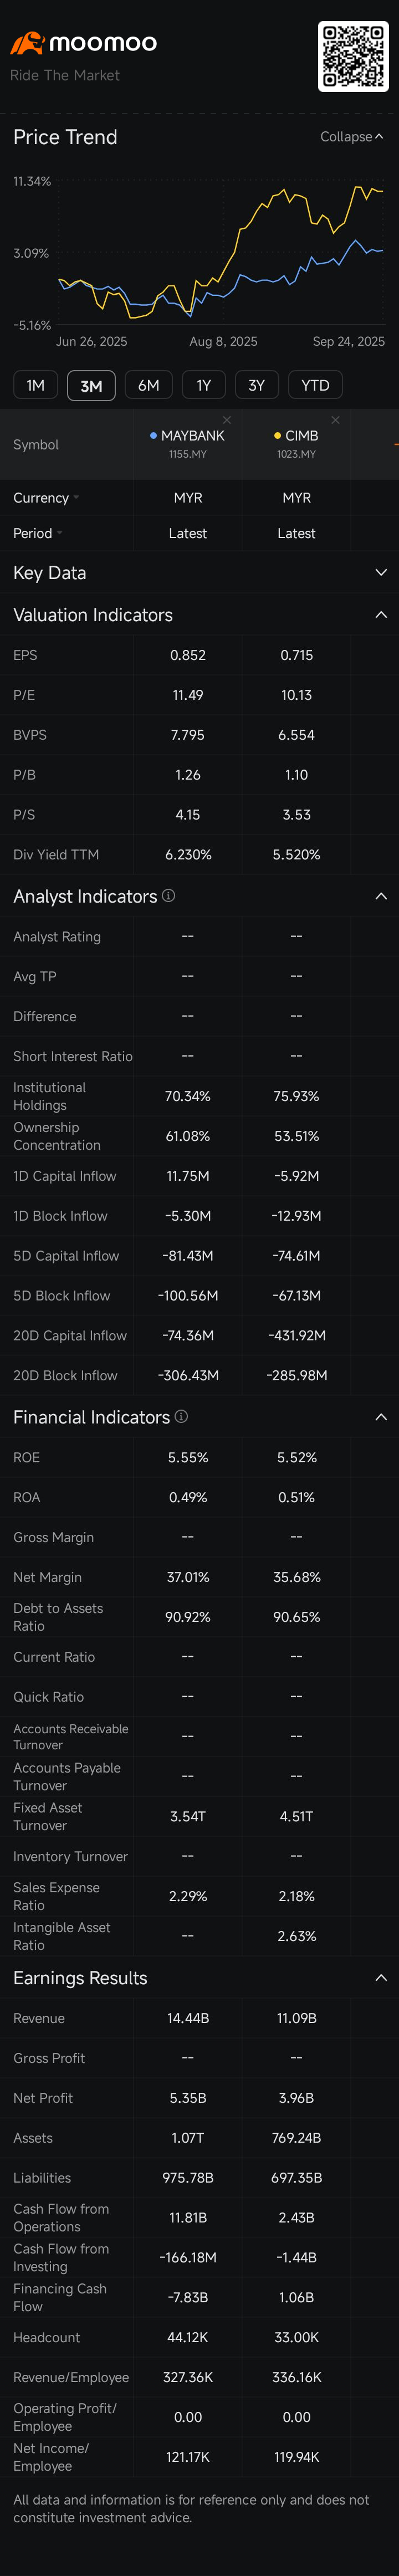
Task: Select the 6M time range
Action: coord(148,385)
